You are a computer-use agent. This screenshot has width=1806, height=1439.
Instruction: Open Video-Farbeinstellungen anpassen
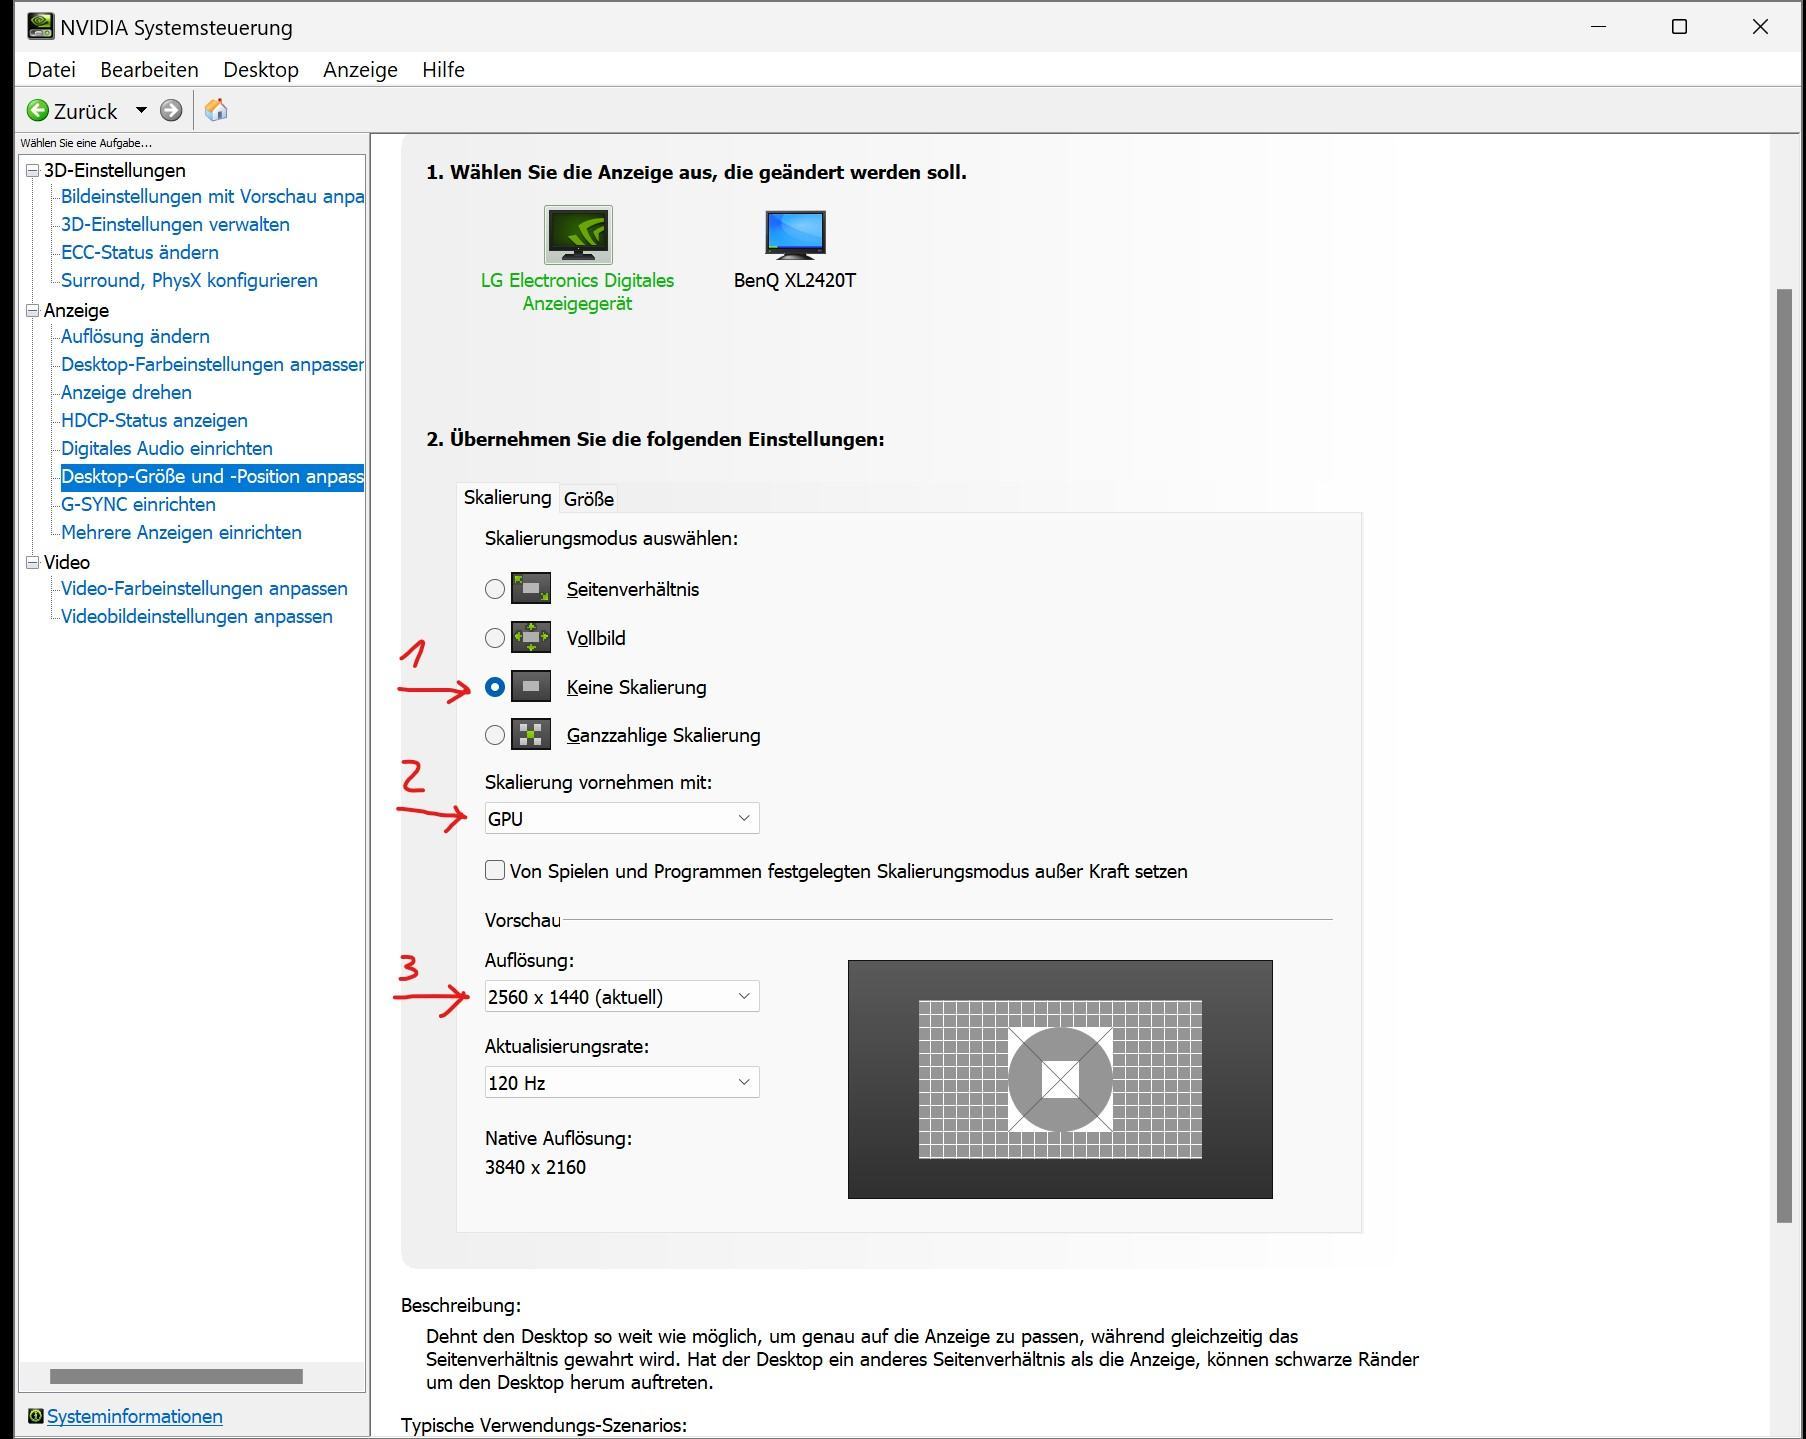pyautogui.click(x=204, y=589)
